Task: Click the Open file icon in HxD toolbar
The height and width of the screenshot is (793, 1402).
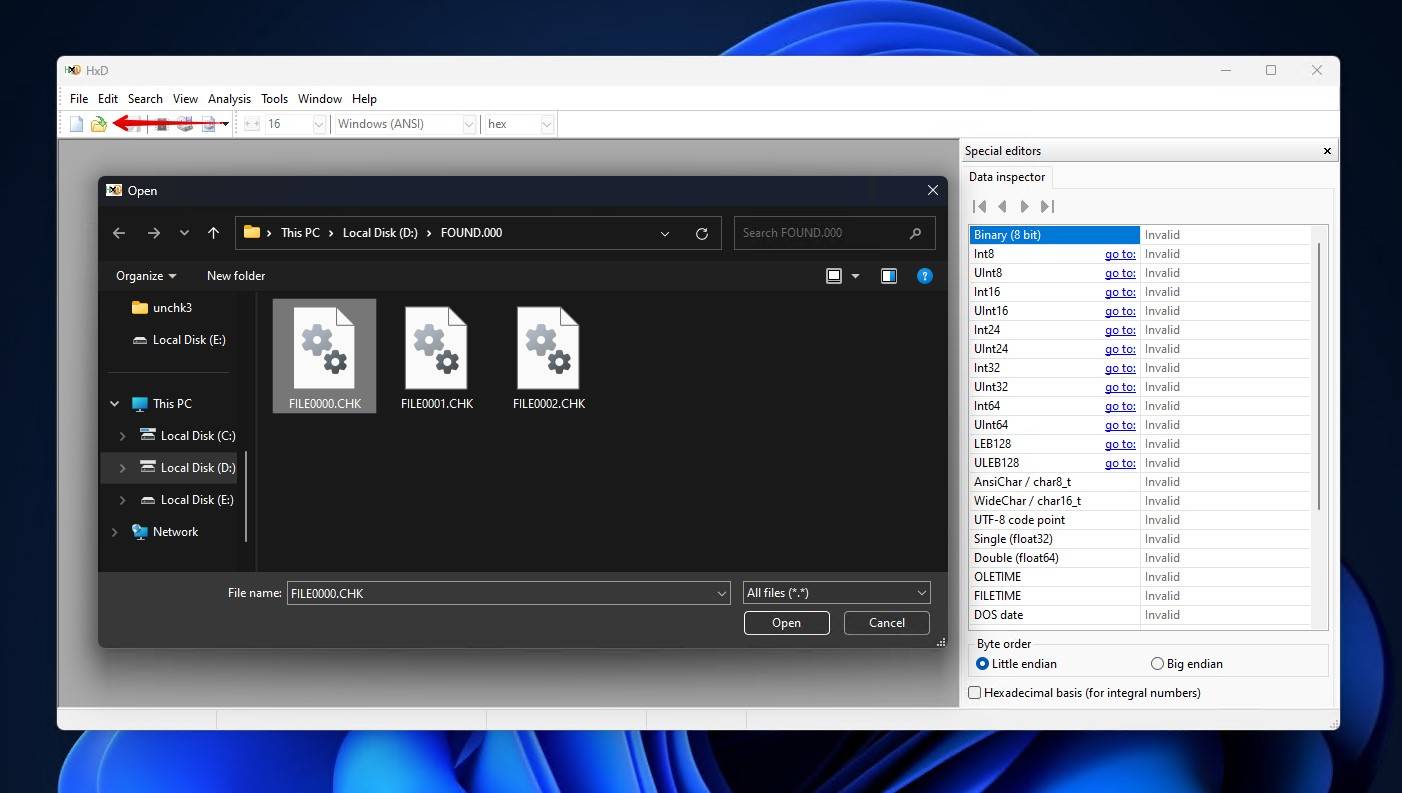Action: pyautogui.click(x=99, y=124)
